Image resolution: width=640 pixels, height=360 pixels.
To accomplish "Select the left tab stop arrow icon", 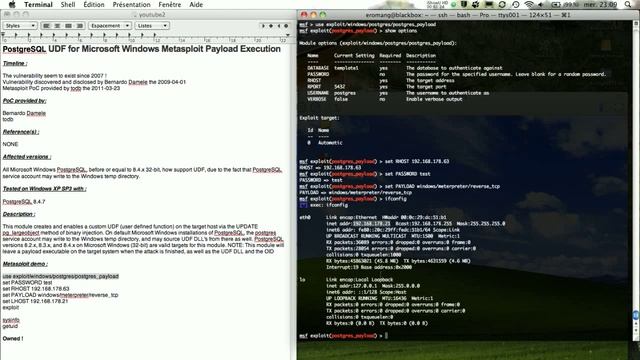I will point(263,26).
